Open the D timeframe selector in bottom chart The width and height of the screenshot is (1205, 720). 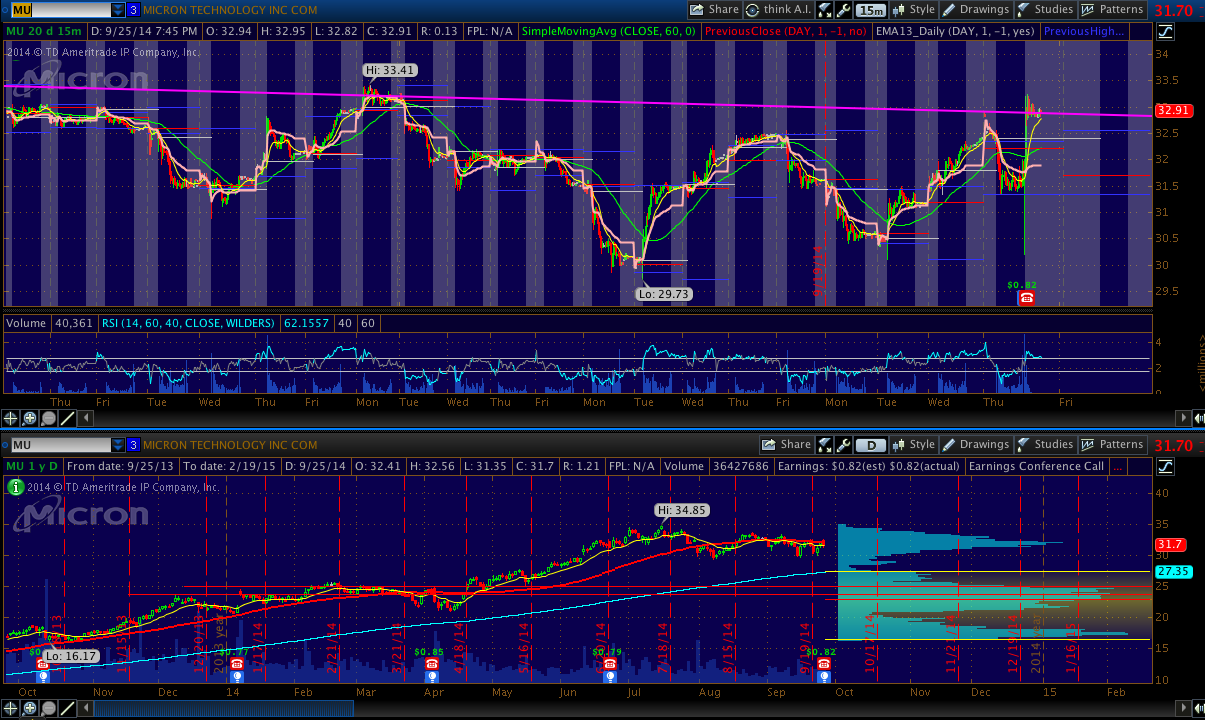point(871,445)
